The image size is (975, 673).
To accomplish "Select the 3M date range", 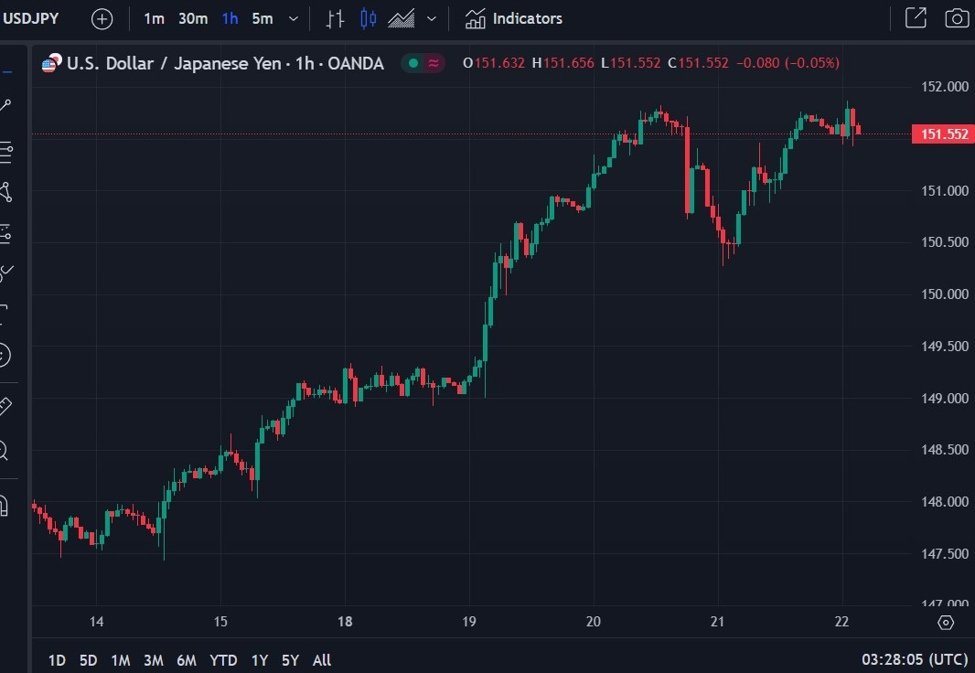I will [x=153, y=660].
